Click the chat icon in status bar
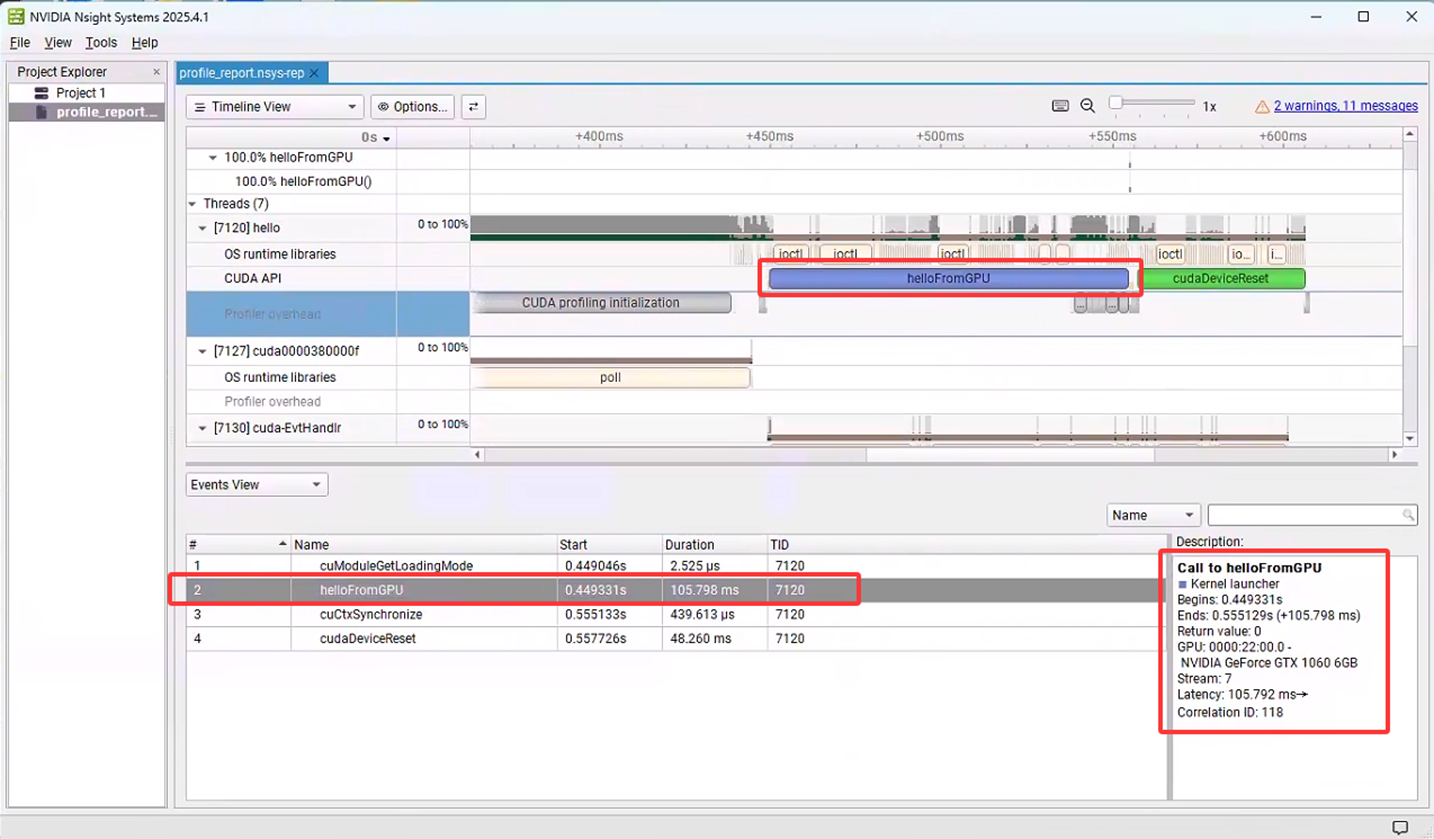The width and height of the screenshot is (1434, 839). [1400, 827]
